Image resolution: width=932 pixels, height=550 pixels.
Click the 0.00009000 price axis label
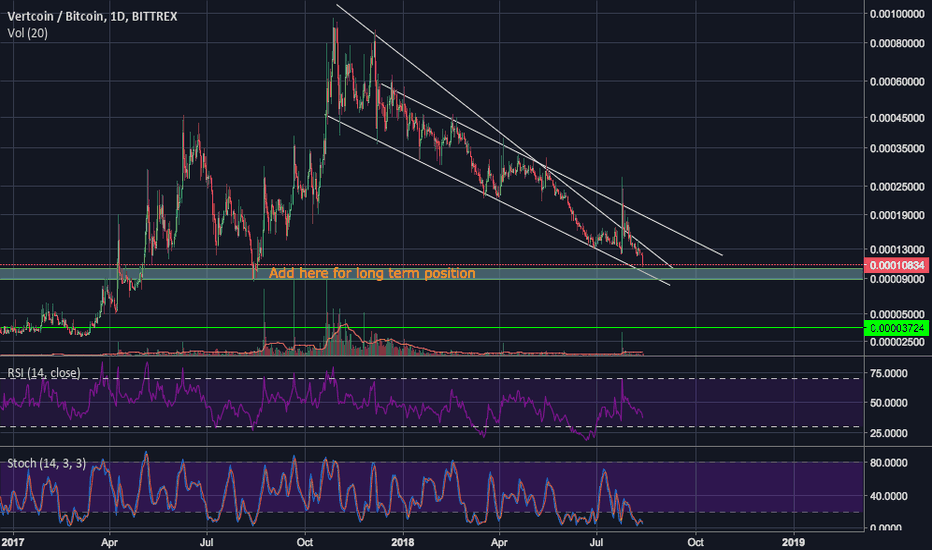pyautogui.click(x=897, y=279)
